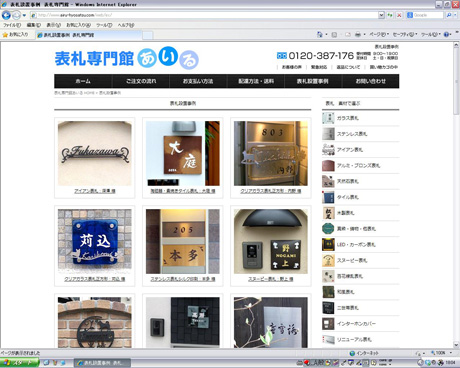
Task: Expand the zoom level 100% dropdown
Action: [451, 353]
